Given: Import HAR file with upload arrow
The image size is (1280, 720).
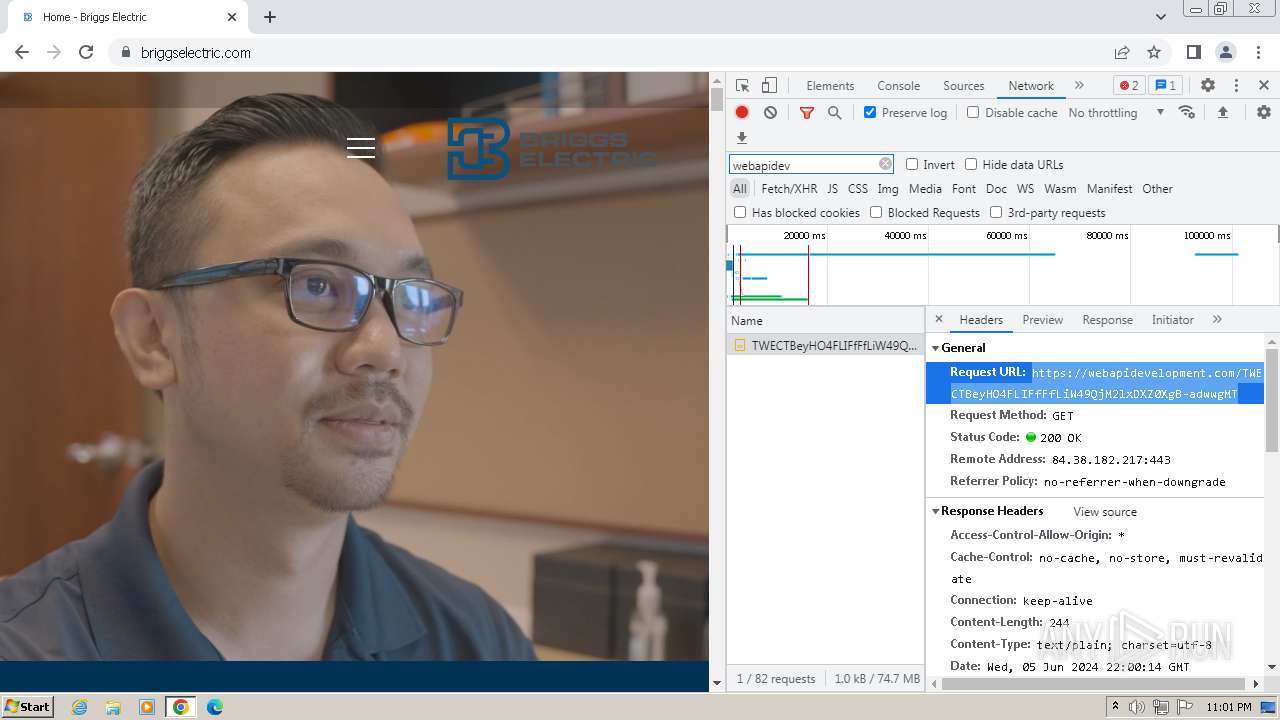Looking at the screenshot, I should tap(1222, 113).
